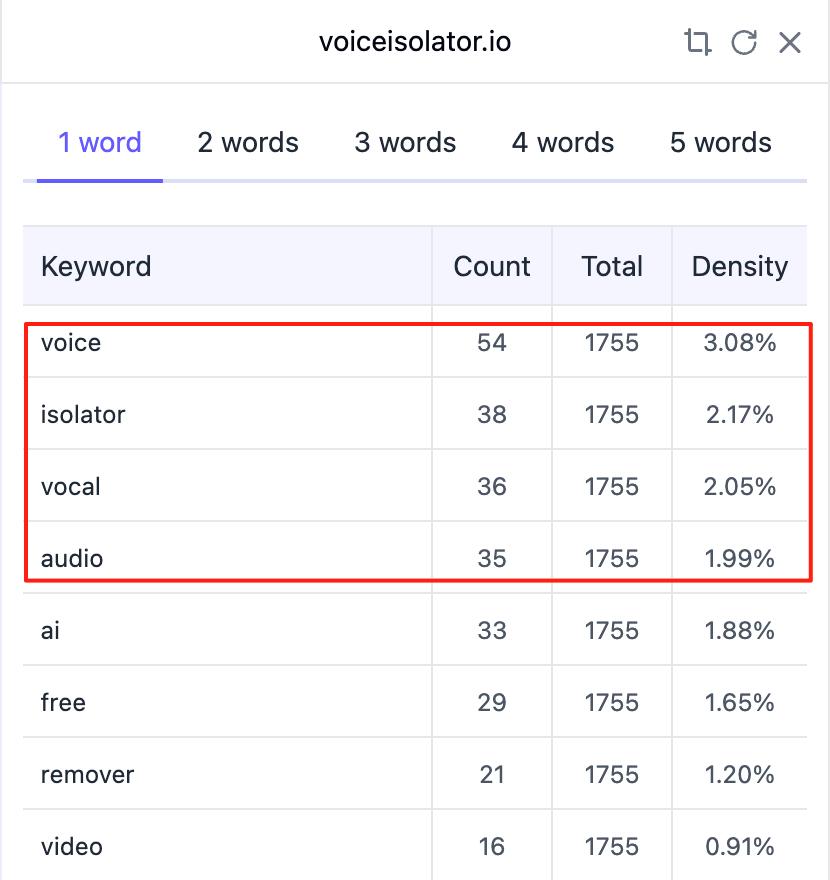The width and height of the screenshot is (830, 880).
Task: Click the Total column header
Action: (x=612, y=266)
